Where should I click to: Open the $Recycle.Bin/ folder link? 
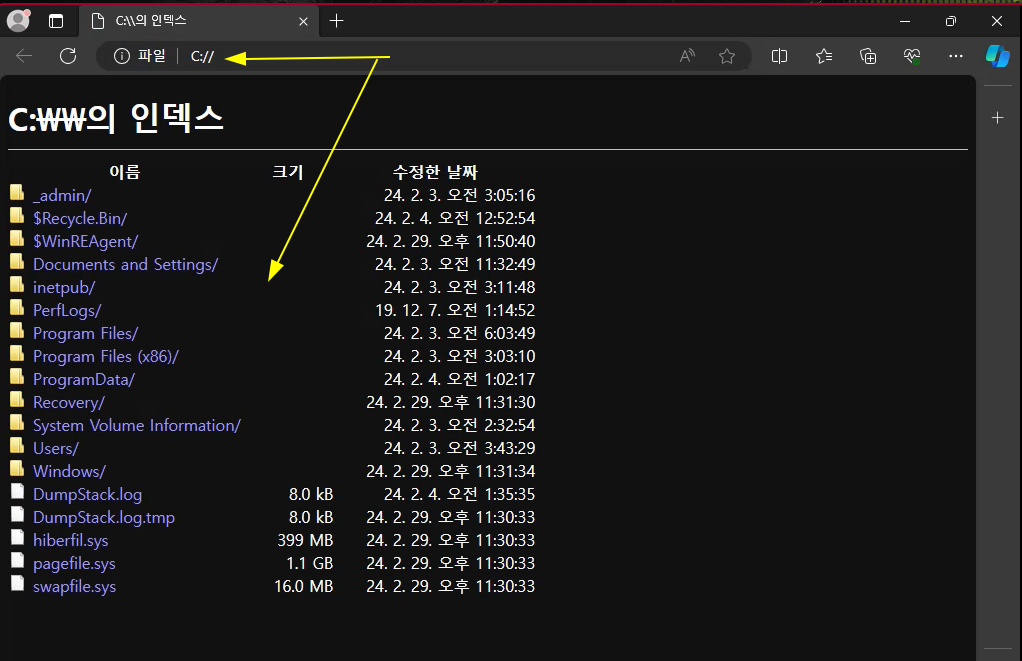coord(80,218)
